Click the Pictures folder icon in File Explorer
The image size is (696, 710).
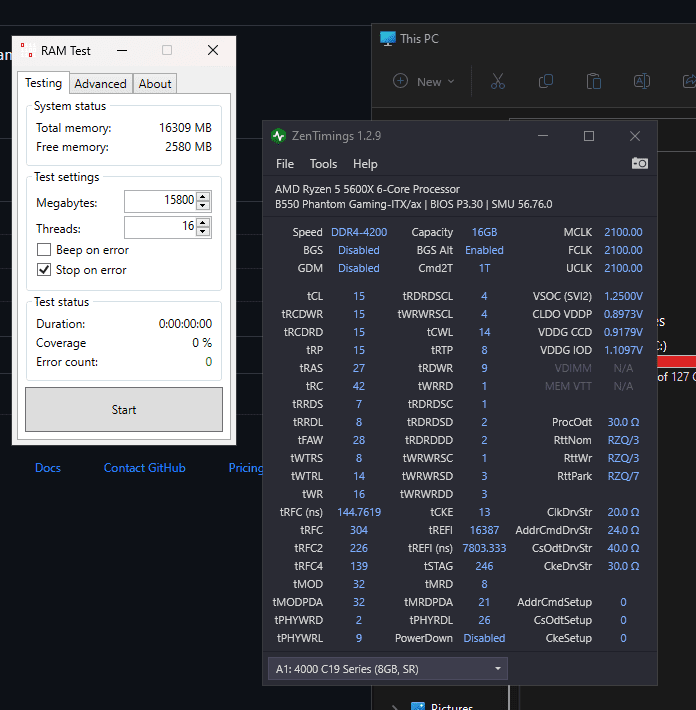[x=418, y=706]
